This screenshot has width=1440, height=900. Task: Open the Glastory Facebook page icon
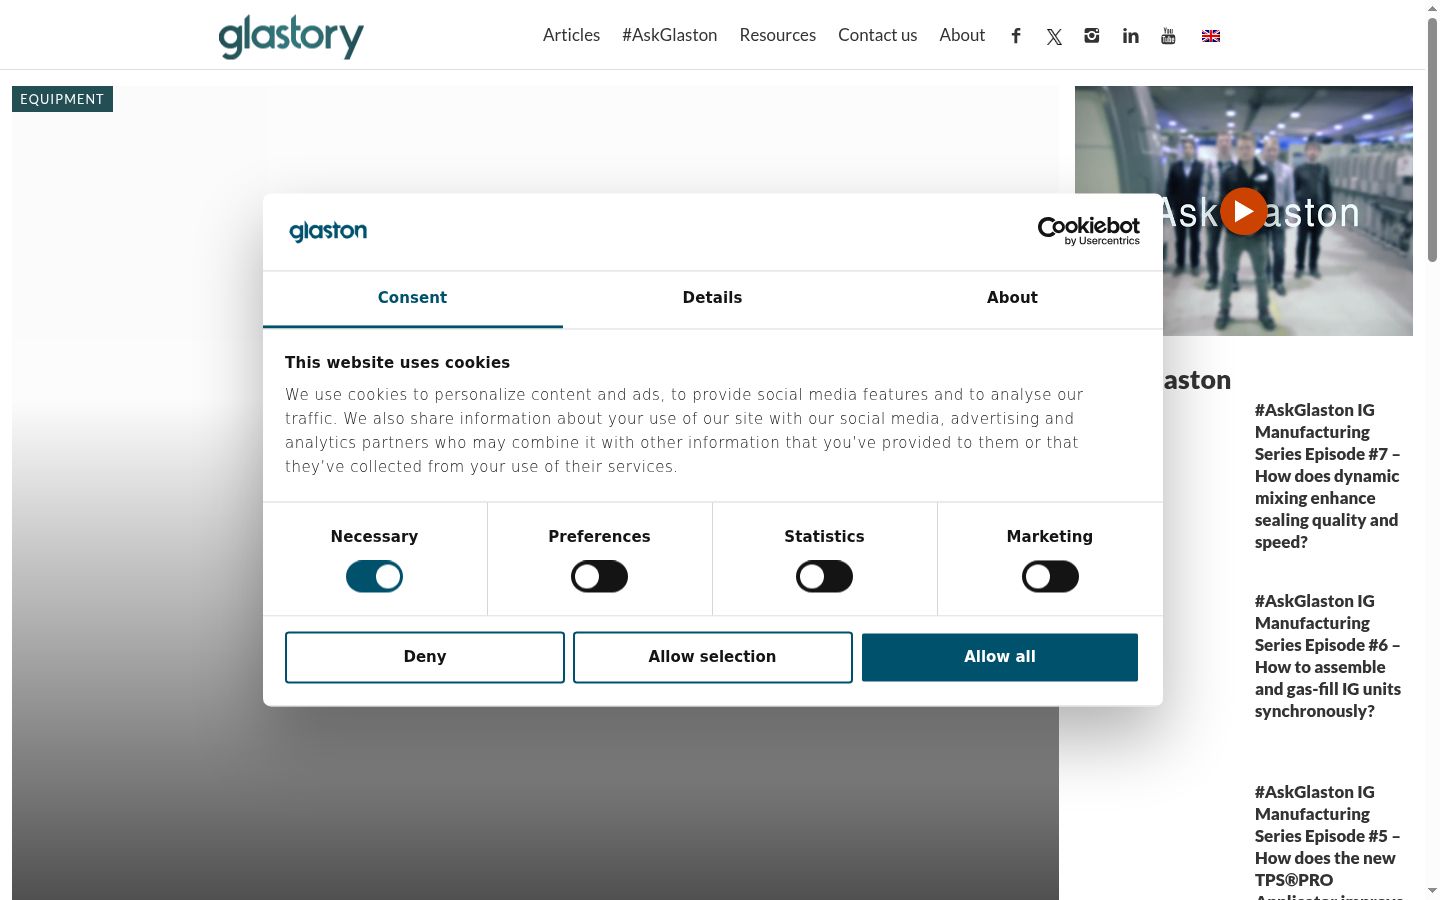[x=1016, y=36]
